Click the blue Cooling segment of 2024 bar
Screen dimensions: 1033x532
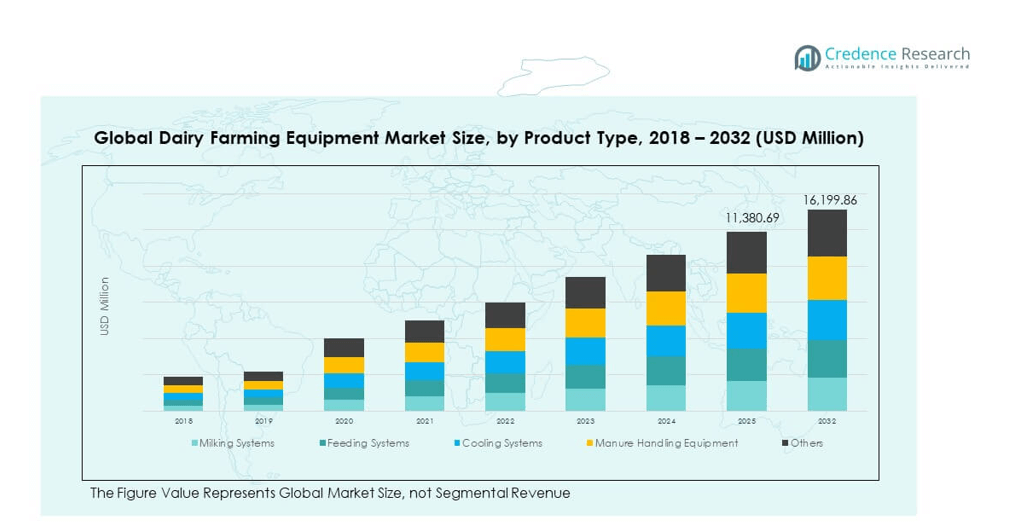(x=666, y=341)
